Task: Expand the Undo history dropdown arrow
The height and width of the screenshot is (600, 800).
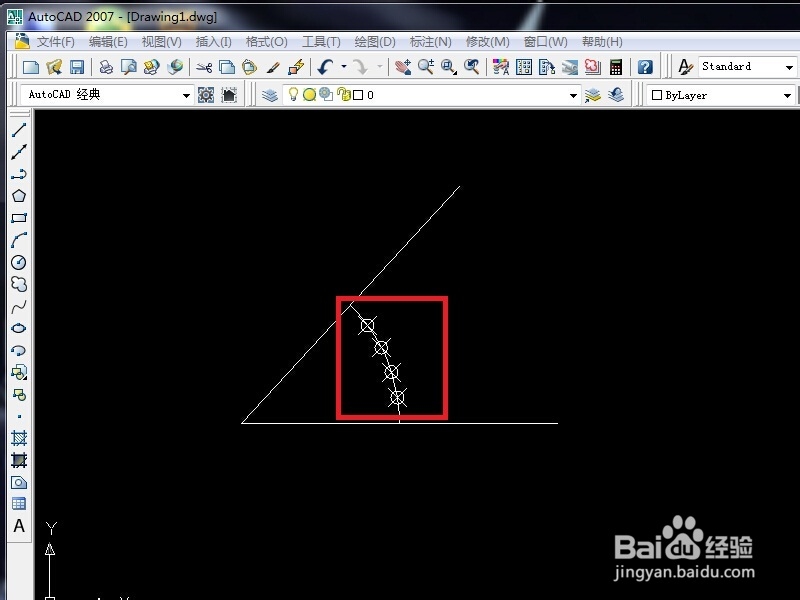Action: click(344, 67)
